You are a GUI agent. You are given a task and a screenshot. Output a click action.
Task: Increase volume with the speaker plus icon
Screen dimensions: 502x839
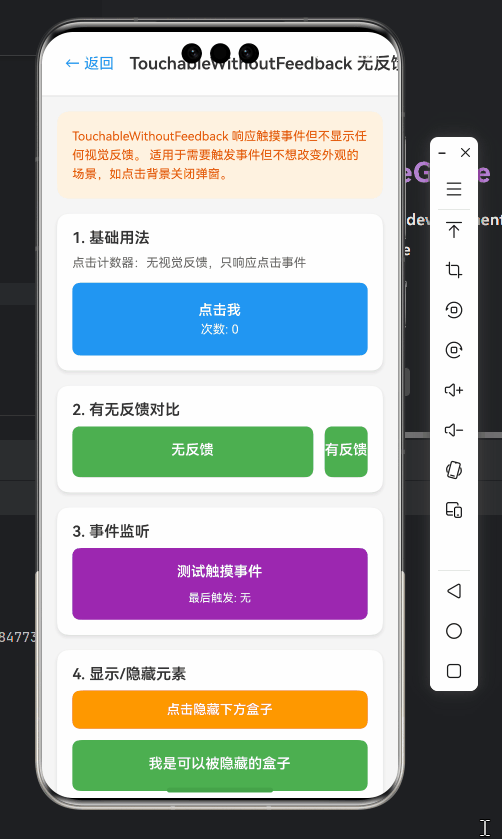point(454,390)
